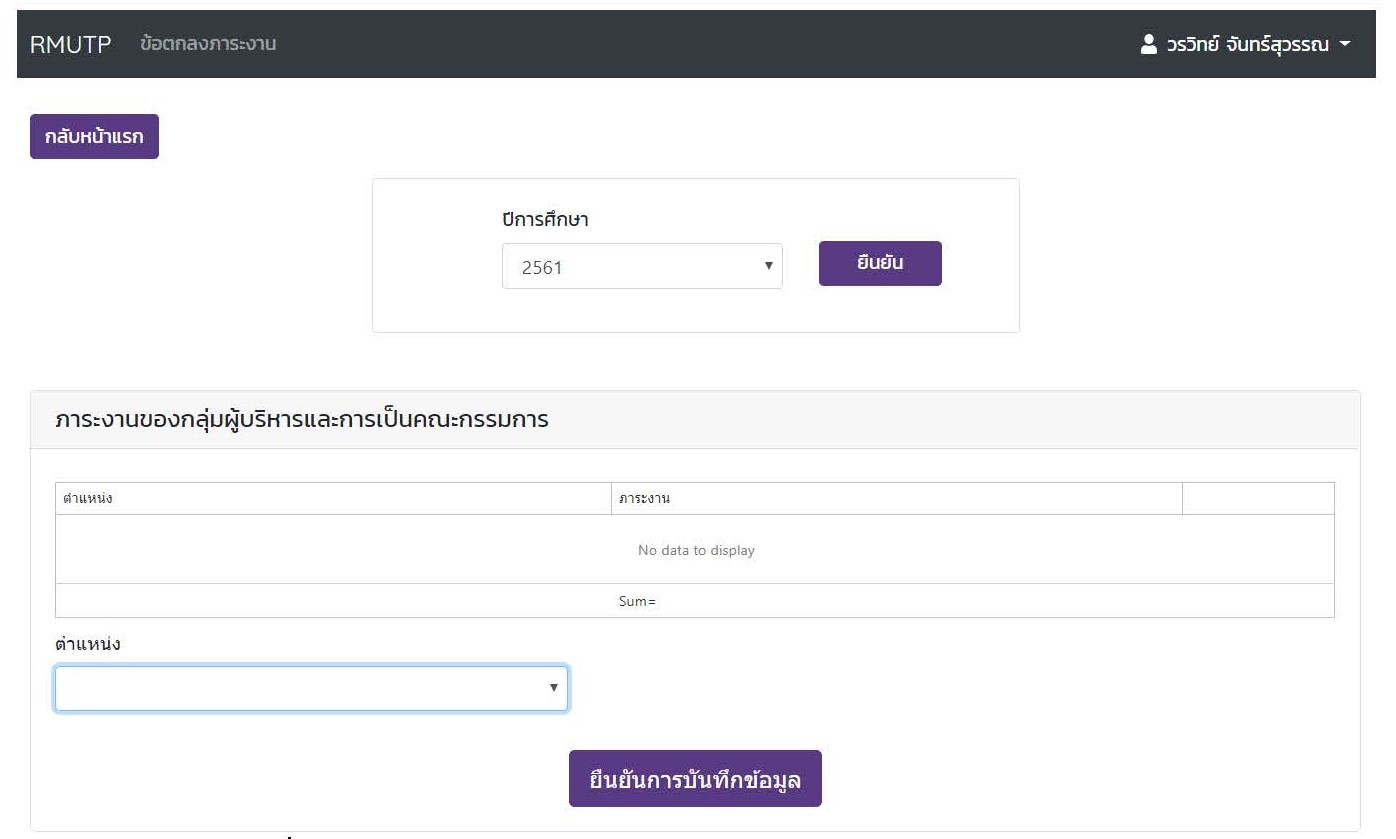Click the arrow on the 2561 year selector
The height and width of the screenshot is (839, 1396).
click(x=768, y=266)
